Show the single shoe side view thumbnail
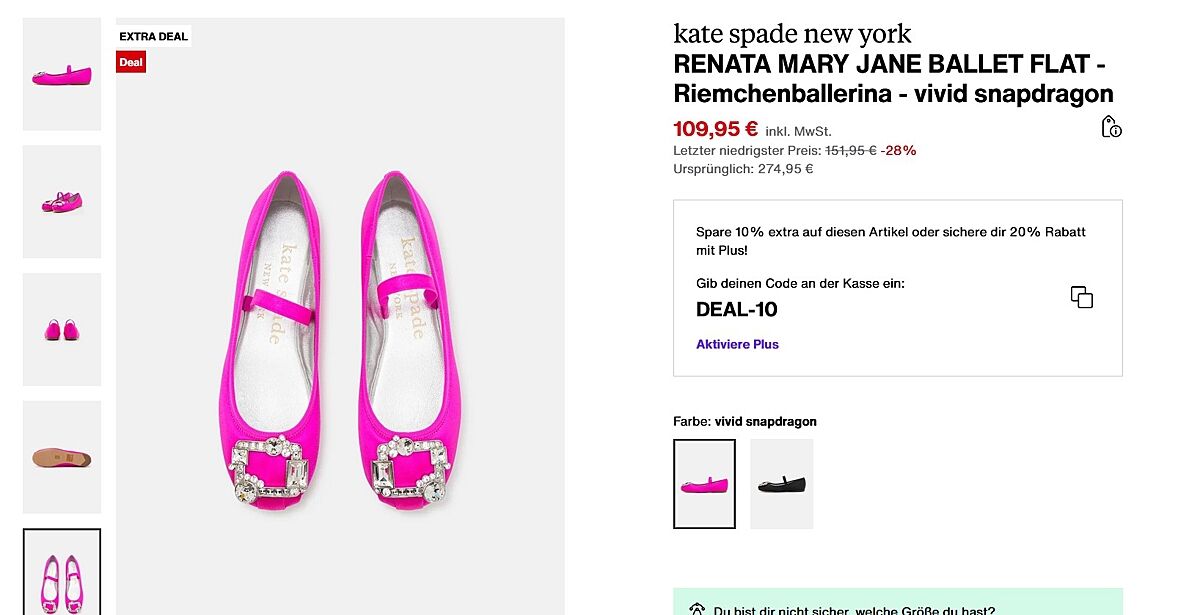The image size is (1200, 615). 62,74
